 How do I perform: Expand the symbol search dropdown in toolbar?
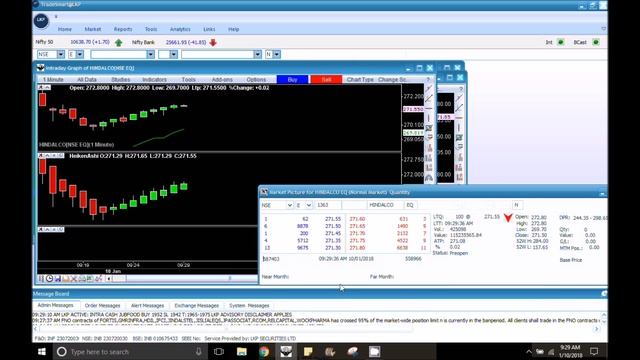point(151,54)
